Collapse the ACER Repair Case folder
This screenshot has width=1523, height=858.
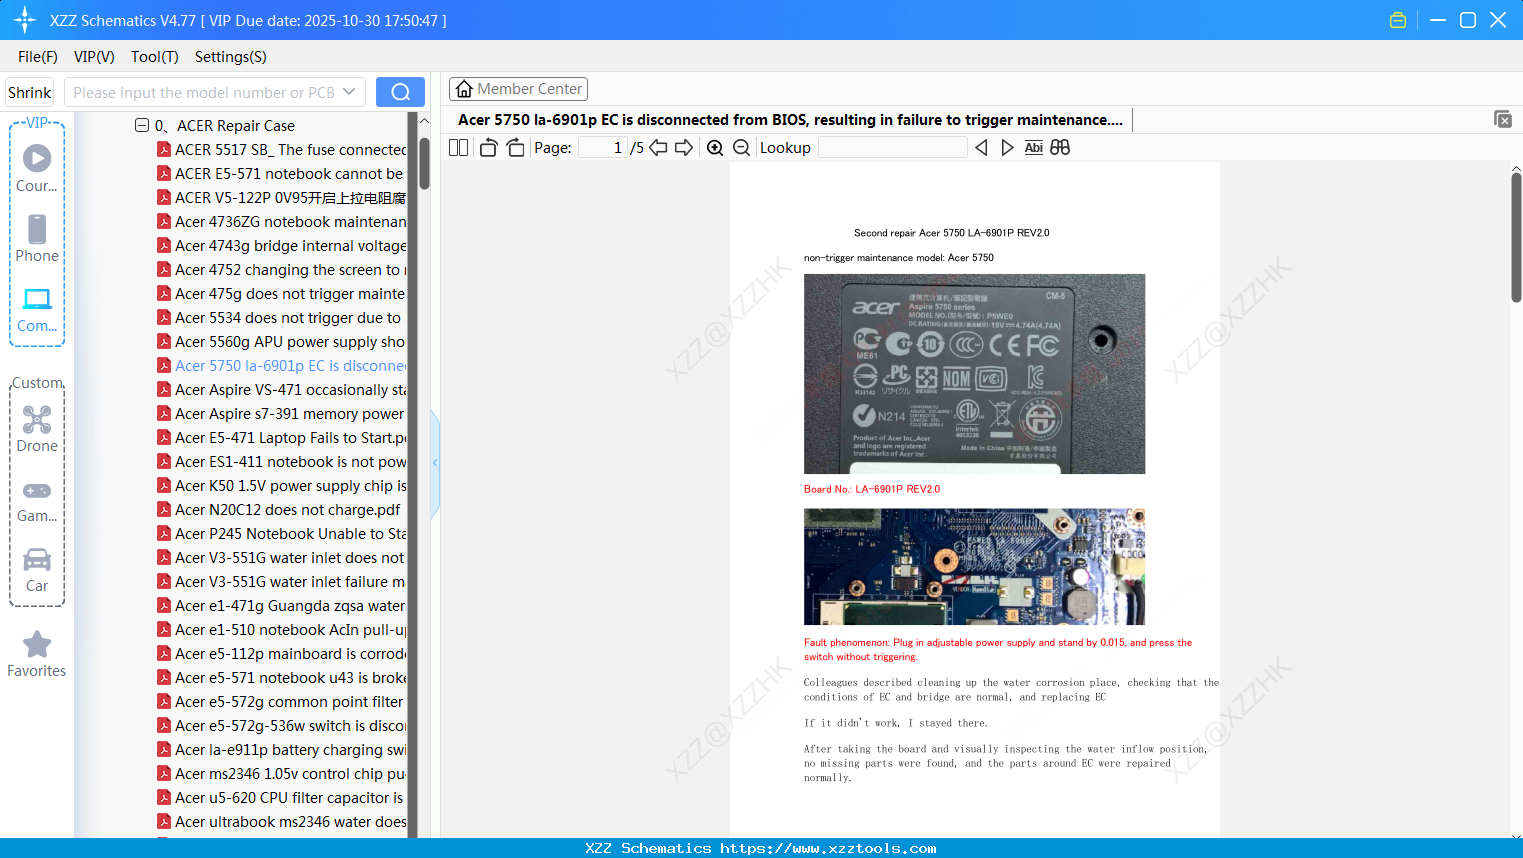point(142,125)
